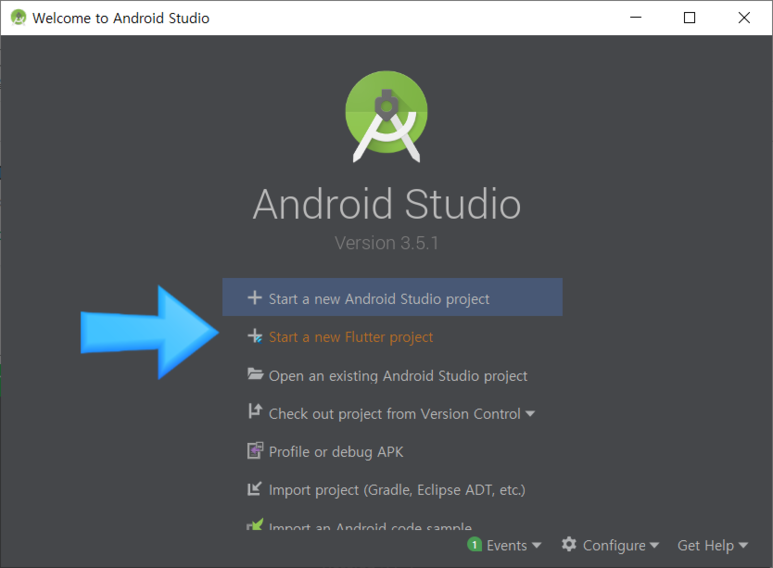Image resolution: width=773 pixels, height=568 pixels.
Task: Click the Version 3.5.1 text
Action: (x=386, y=243)
